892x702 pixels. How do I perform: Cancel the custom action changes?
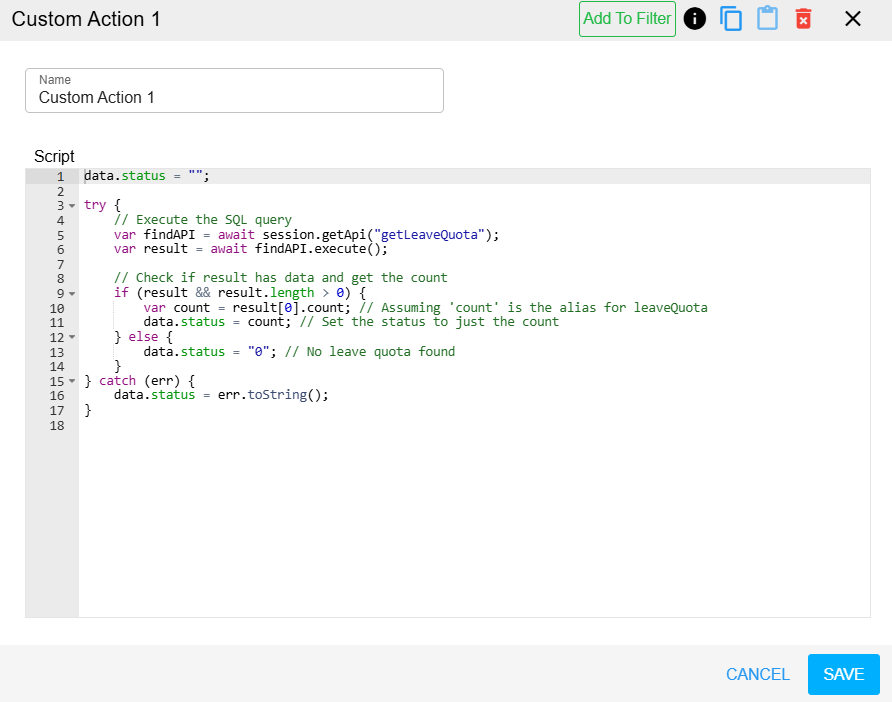pyautogui.click(x=758, y=674)
